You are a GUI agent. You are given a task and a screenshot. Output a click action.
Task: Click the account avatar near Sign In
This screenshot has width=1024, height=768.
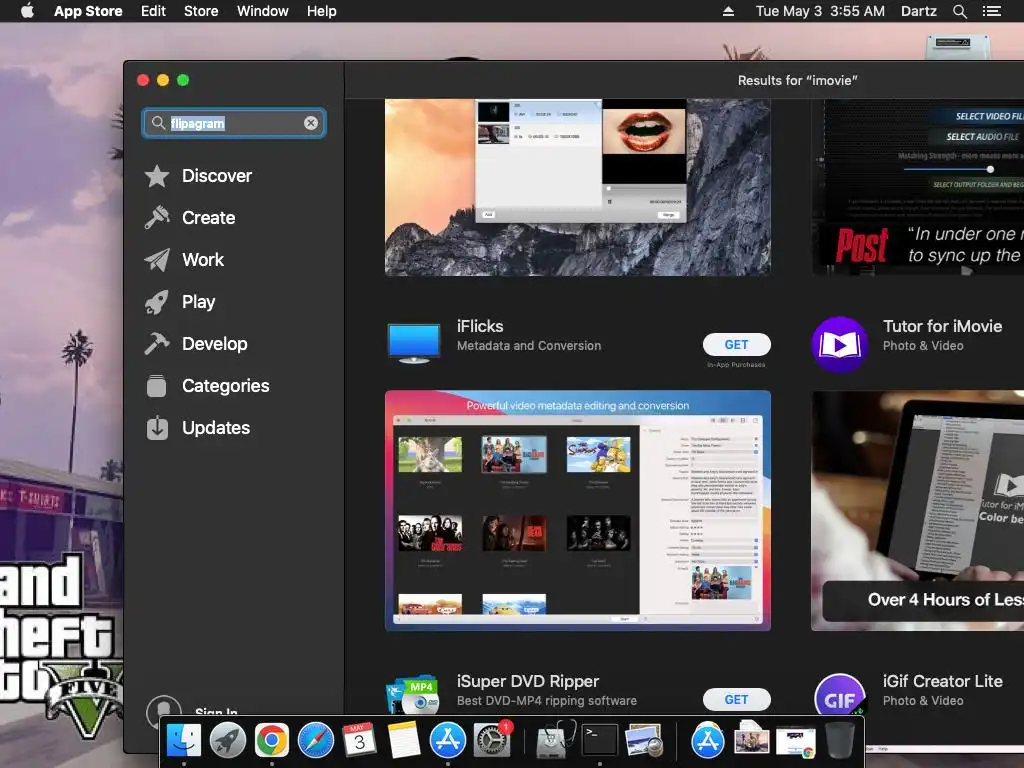tap(164, 711)
